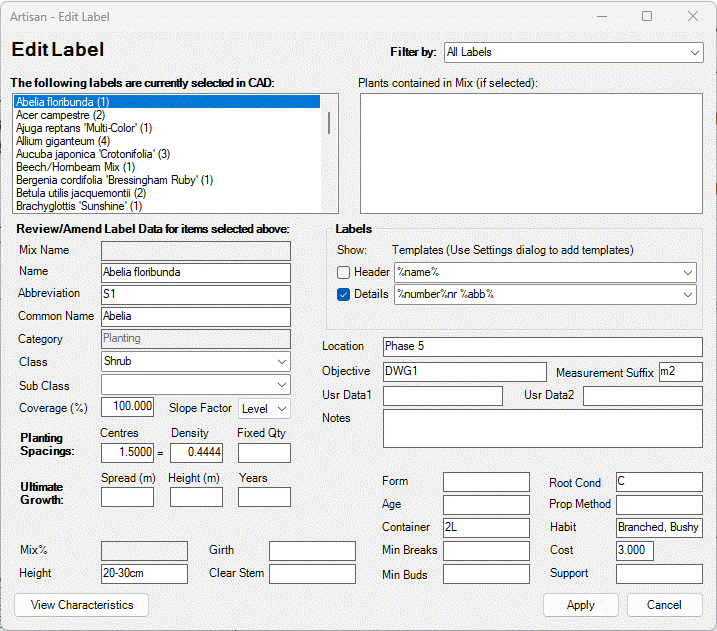Image resolution: width=717 pixels, height=631 pixels.
Task: Select Acer campestre (2) in list
Action: tap(60, 115)
